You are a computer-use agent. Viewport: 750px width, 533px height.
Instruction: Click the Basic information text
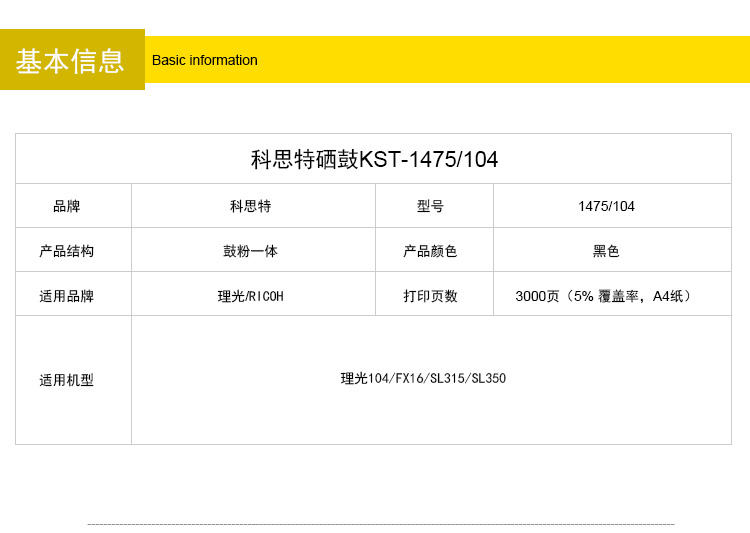pyautogui.click(x=204, y=60)
